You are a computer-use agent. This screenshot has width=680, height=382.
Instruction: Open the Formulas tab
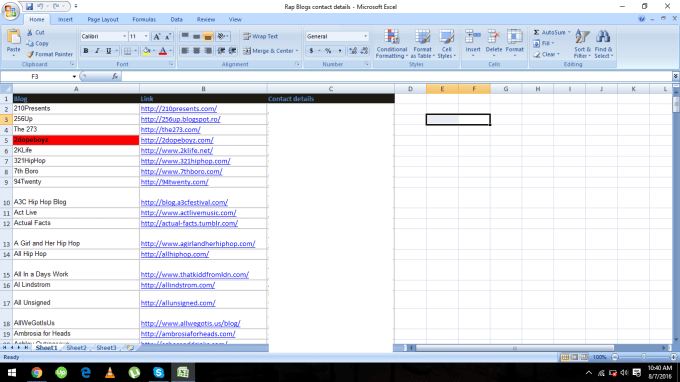144,20
